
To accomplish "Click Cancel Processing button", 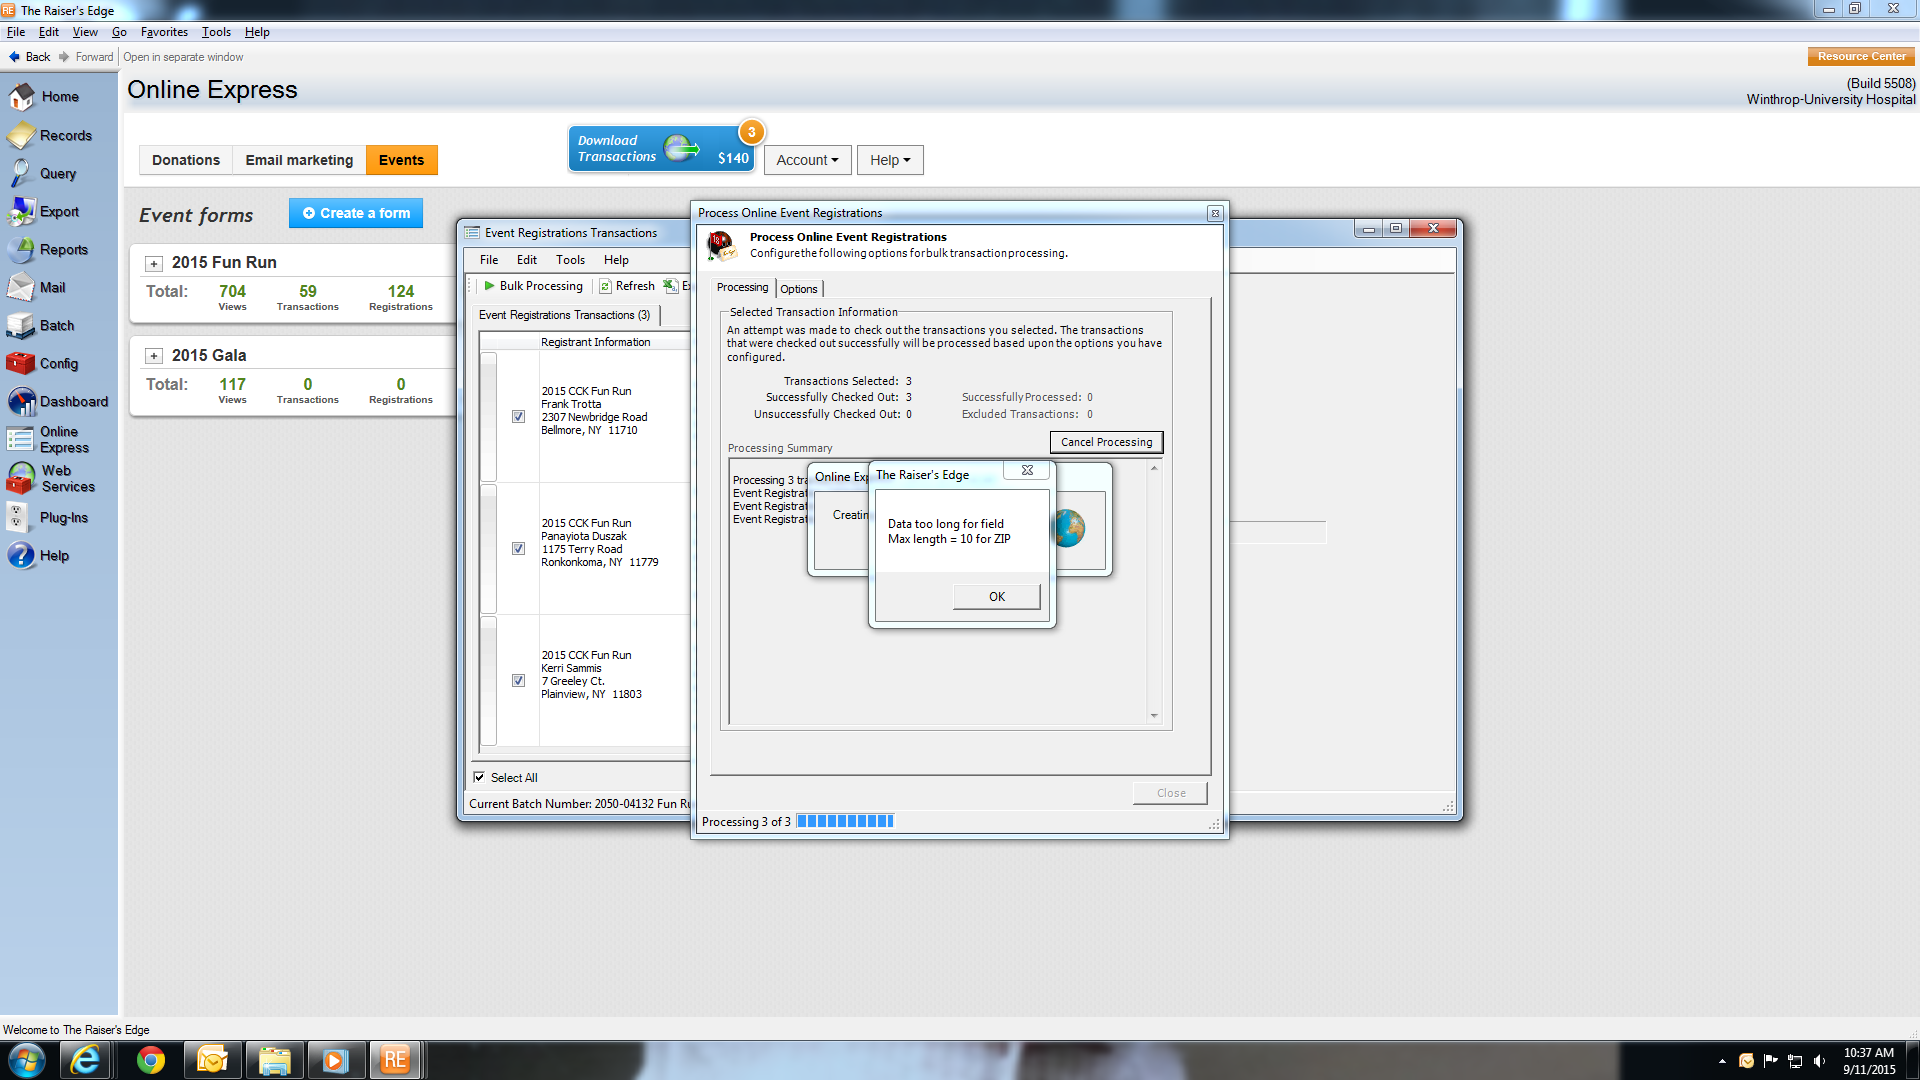I will tap(1106, 442).
